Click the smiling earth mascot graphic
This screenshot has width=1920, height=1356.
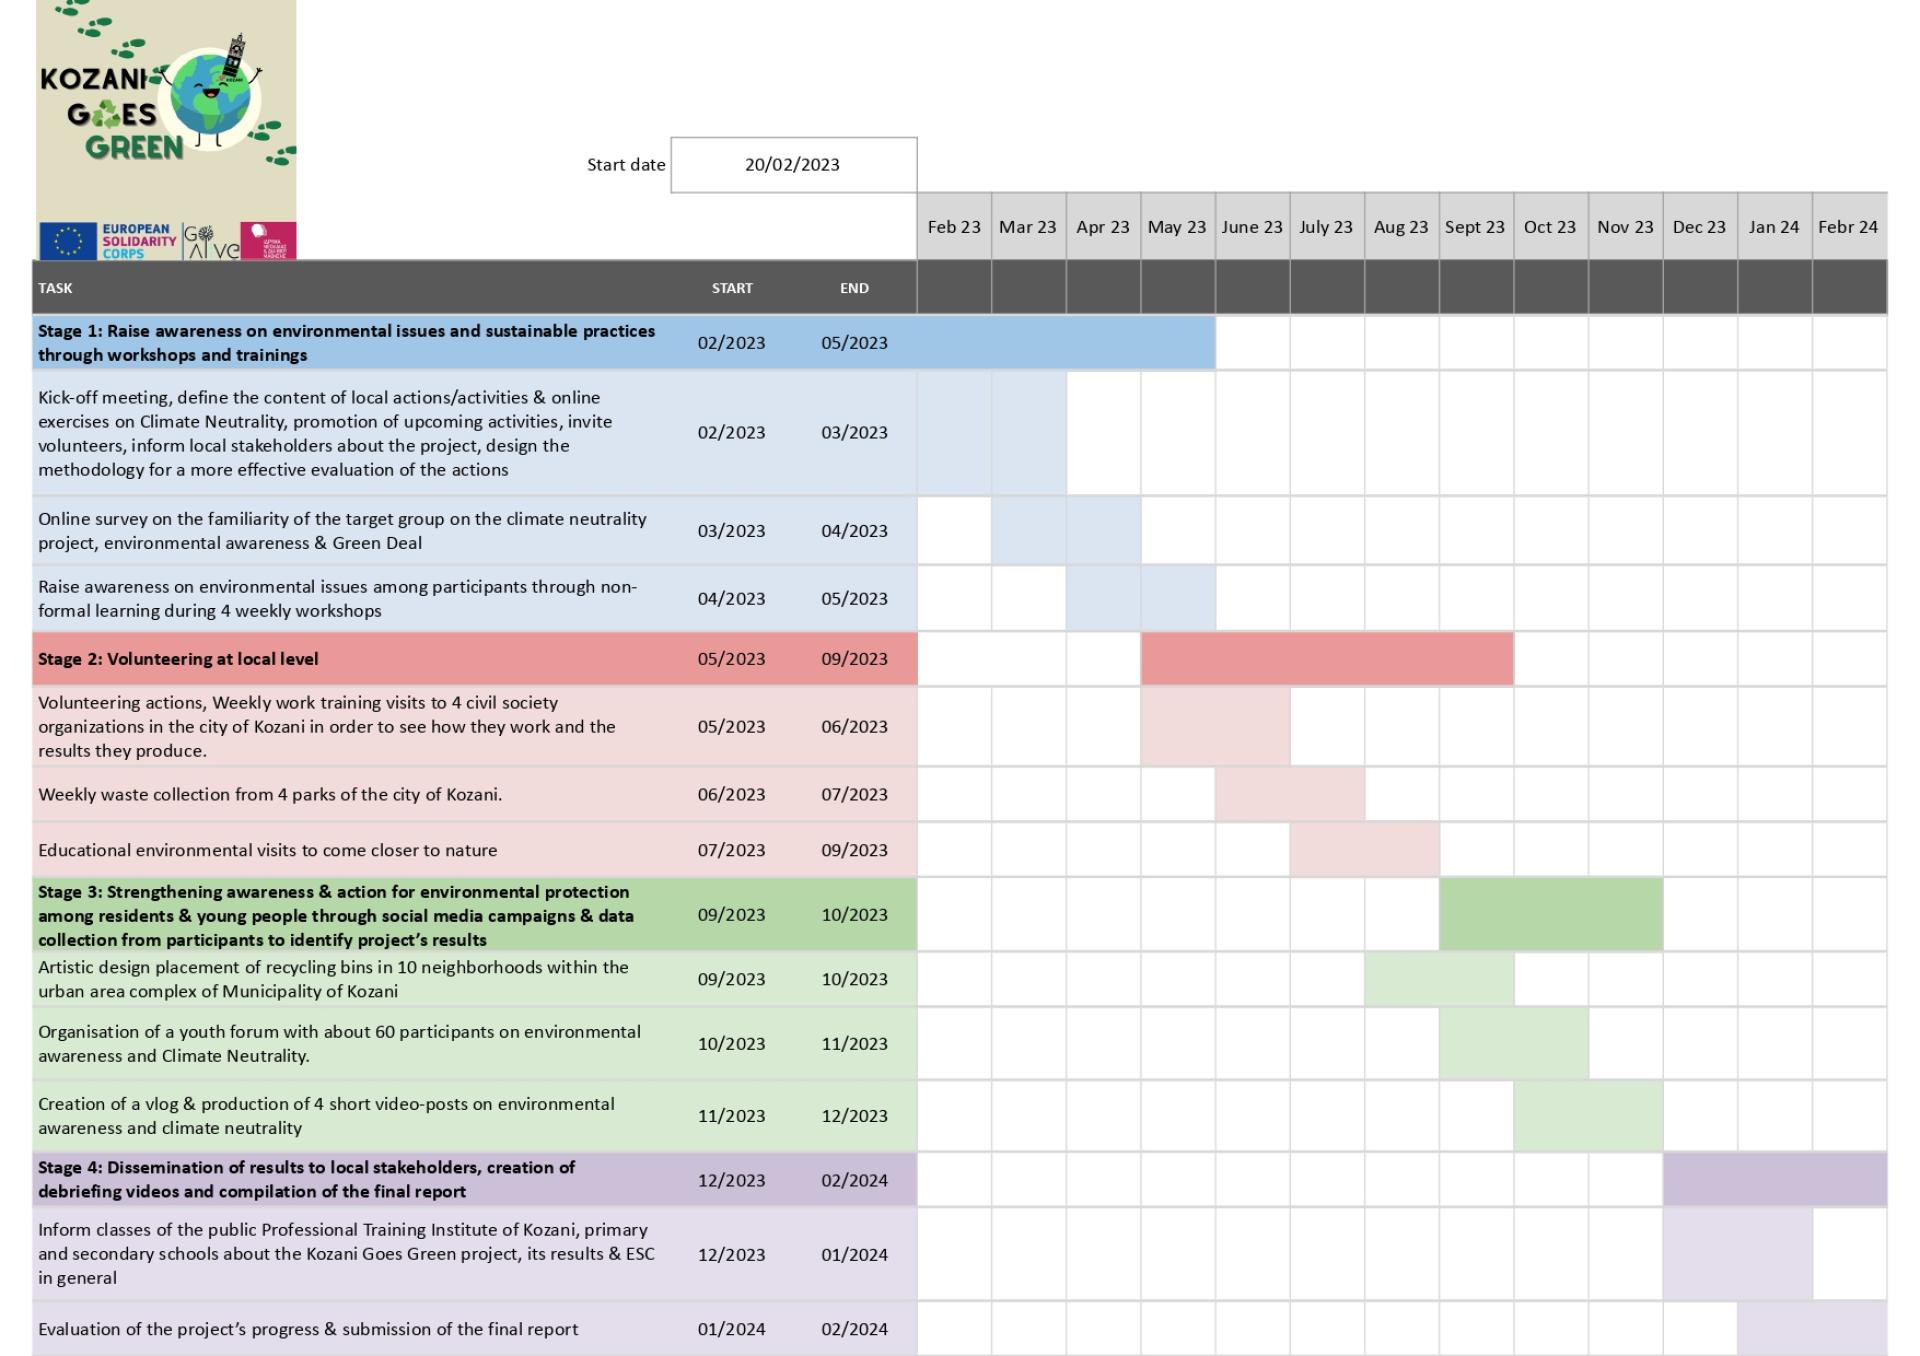pos(211,95)
